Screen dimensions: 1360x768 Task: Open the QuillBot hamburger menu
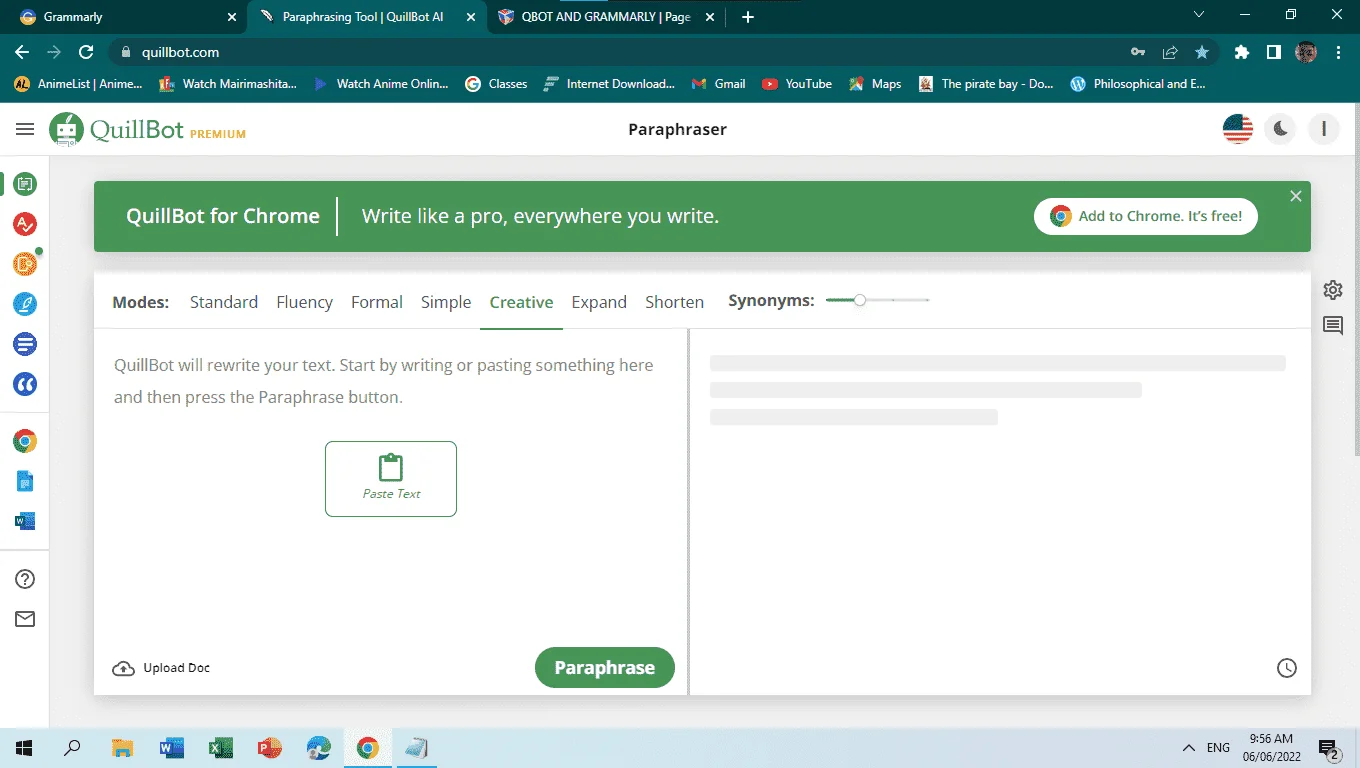[25, 129]
